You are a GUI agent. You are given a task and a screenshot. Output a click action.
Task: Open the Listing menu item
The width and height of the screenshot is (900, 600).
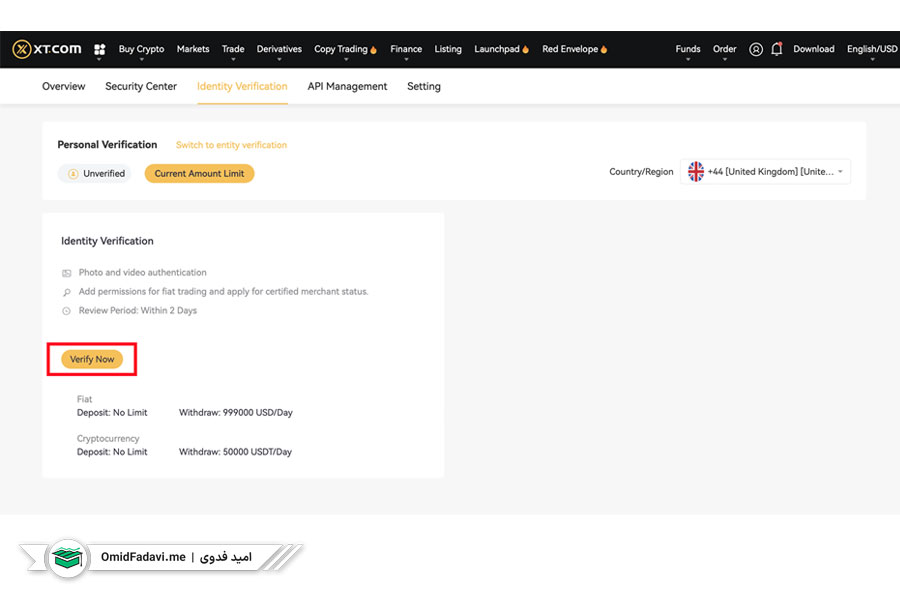click(x=448, y=49)
